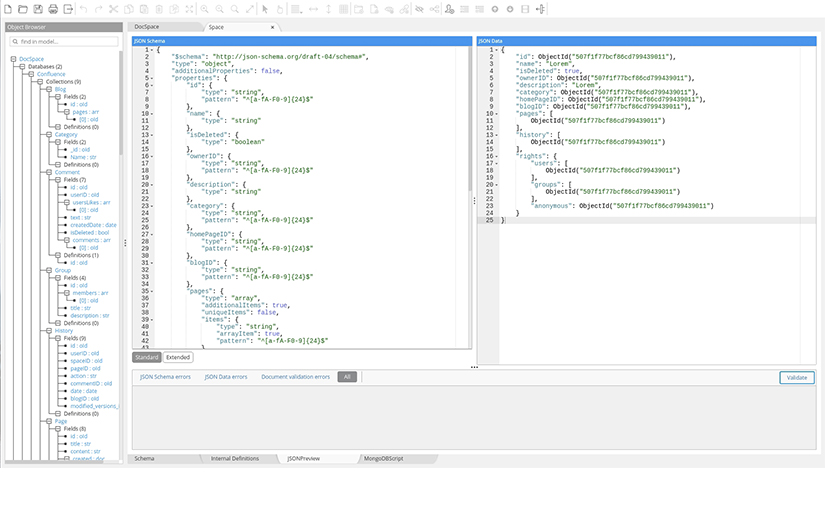Click the Object Browser vertical scrollbar
The height and width of the screenshot is (525, 825).
120,103
